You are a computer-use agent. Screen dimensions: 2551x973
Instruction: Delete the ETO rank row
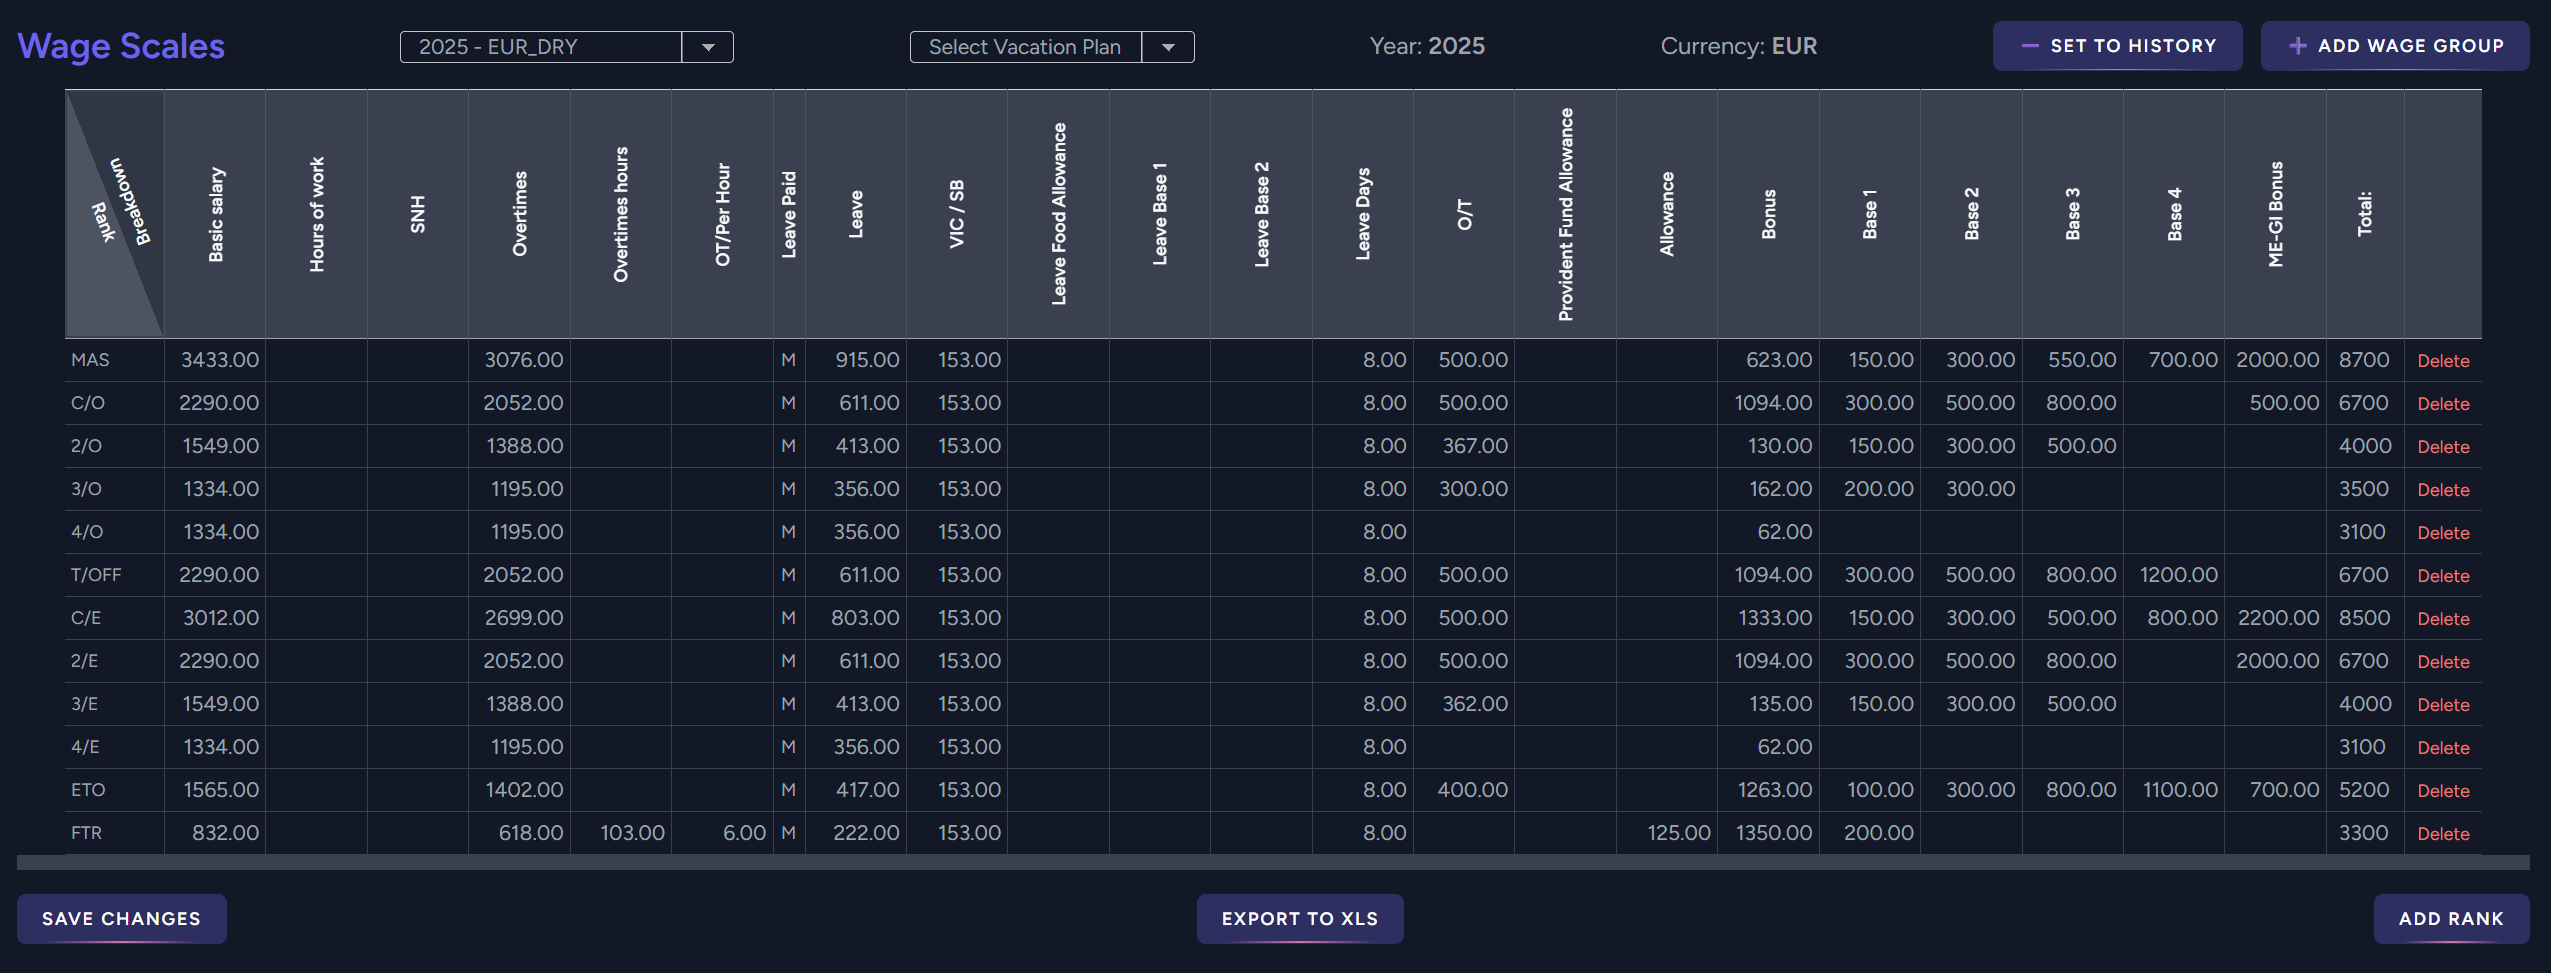pyautogui.click(x=2442, y=791)
